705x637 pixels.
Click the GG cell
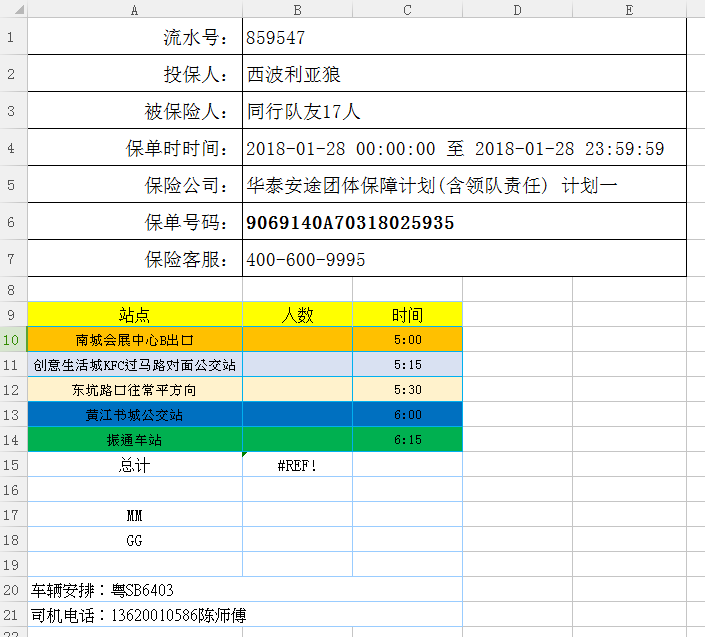135,539
